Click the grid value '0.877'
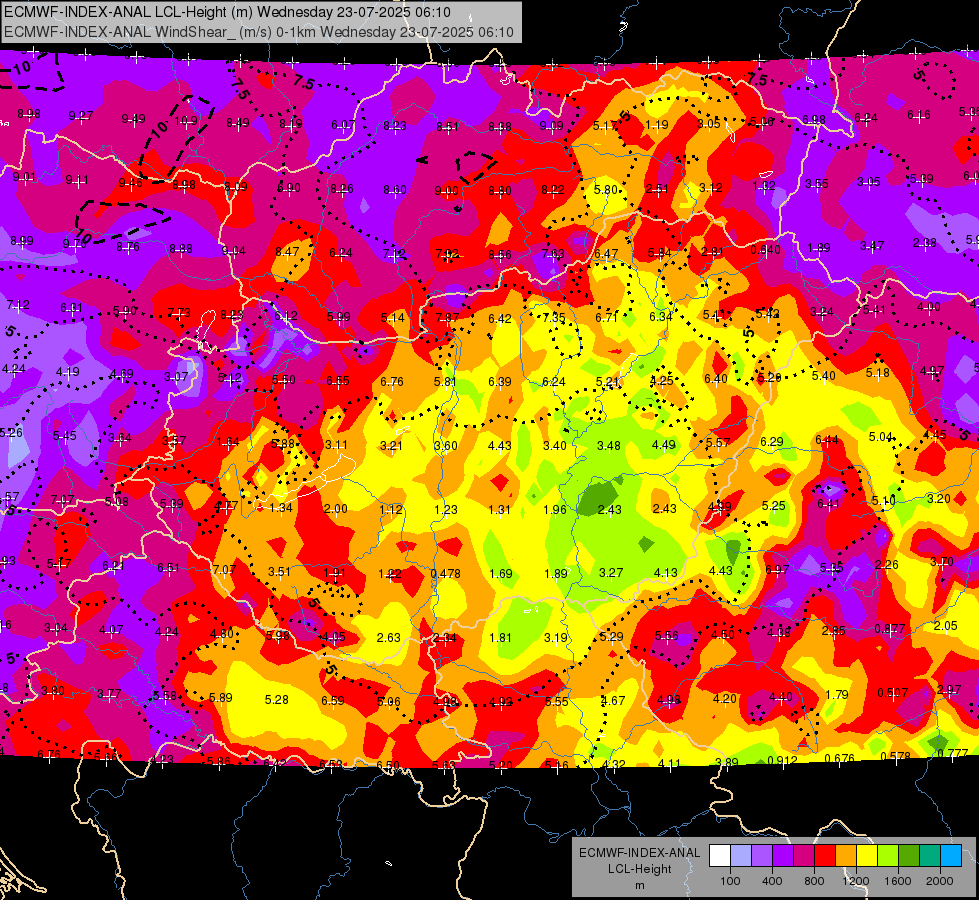 point(889,628)
